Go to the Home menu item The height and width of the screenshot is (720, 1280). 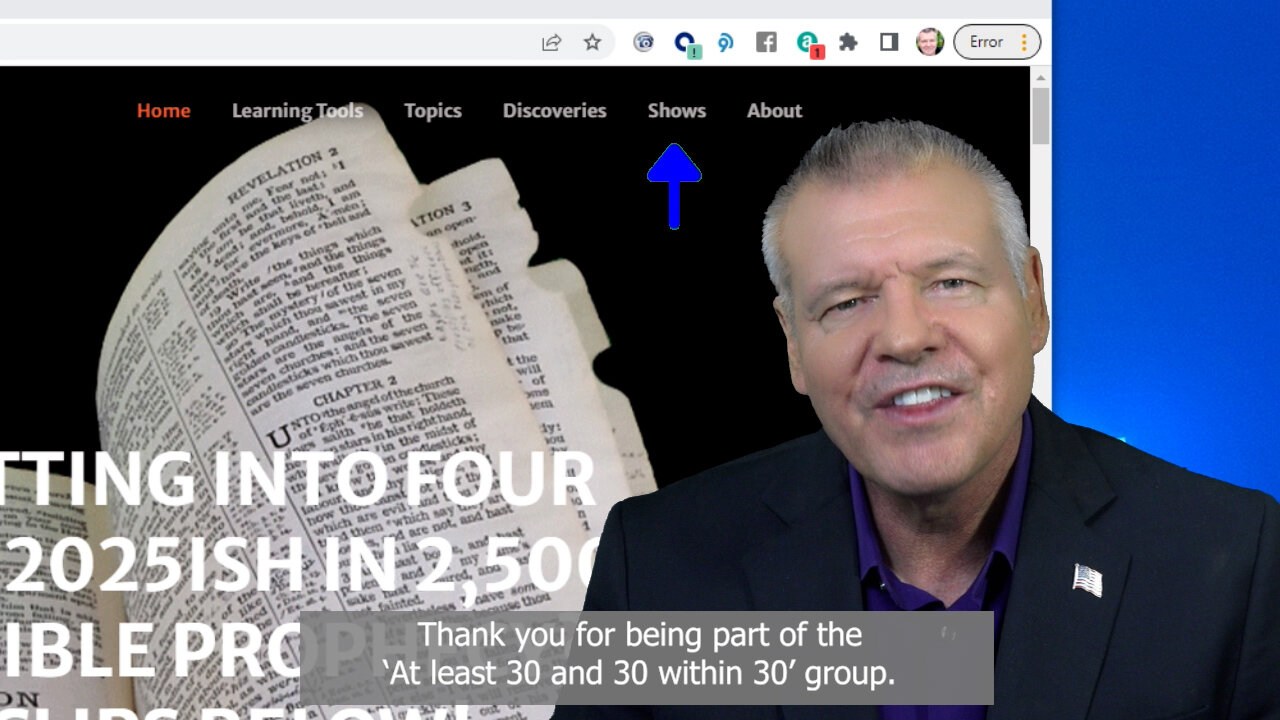pyautogui.click(x=164, y=111)
